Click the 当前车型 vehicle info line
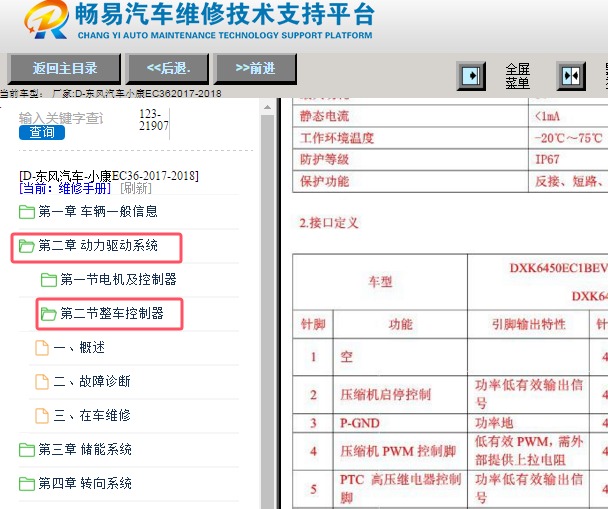Screen dimensions: 608x509 111,93
